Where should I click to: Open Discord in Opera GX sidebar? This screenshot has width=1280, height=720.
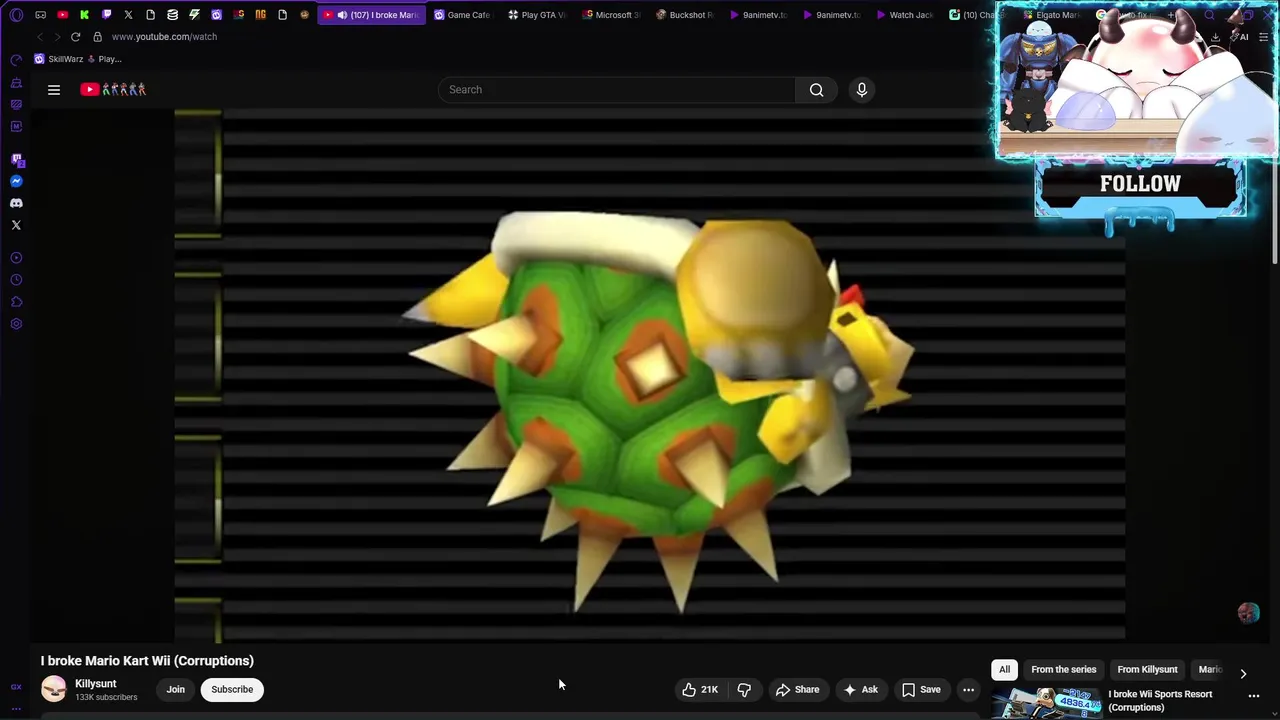coord(16,203)
